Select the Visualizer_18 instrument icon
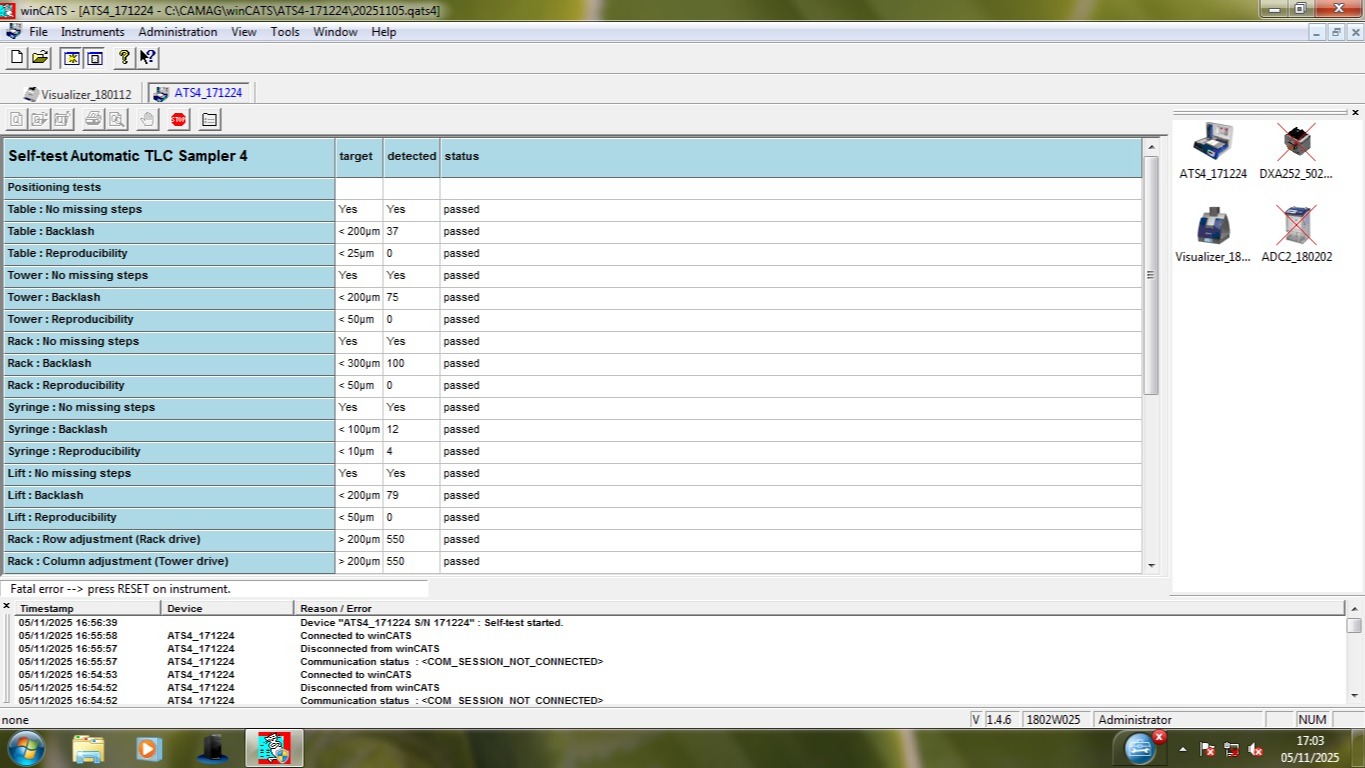The width and height of the screenshot is (1365, 768). coord(1211,225)
